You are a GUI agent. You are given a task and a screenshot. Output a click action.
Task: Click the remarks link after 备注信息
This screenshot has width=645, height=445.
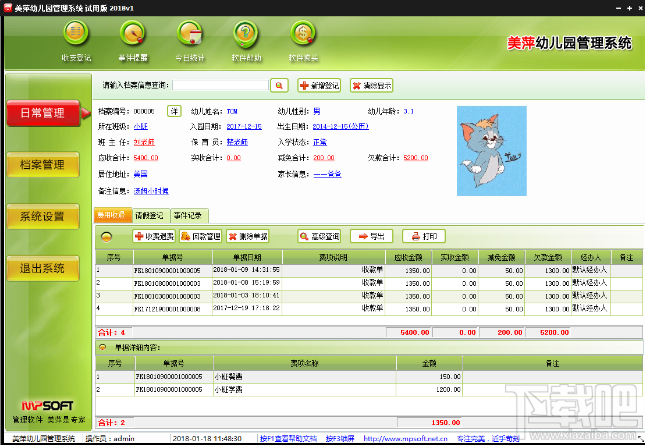(151, 191)
